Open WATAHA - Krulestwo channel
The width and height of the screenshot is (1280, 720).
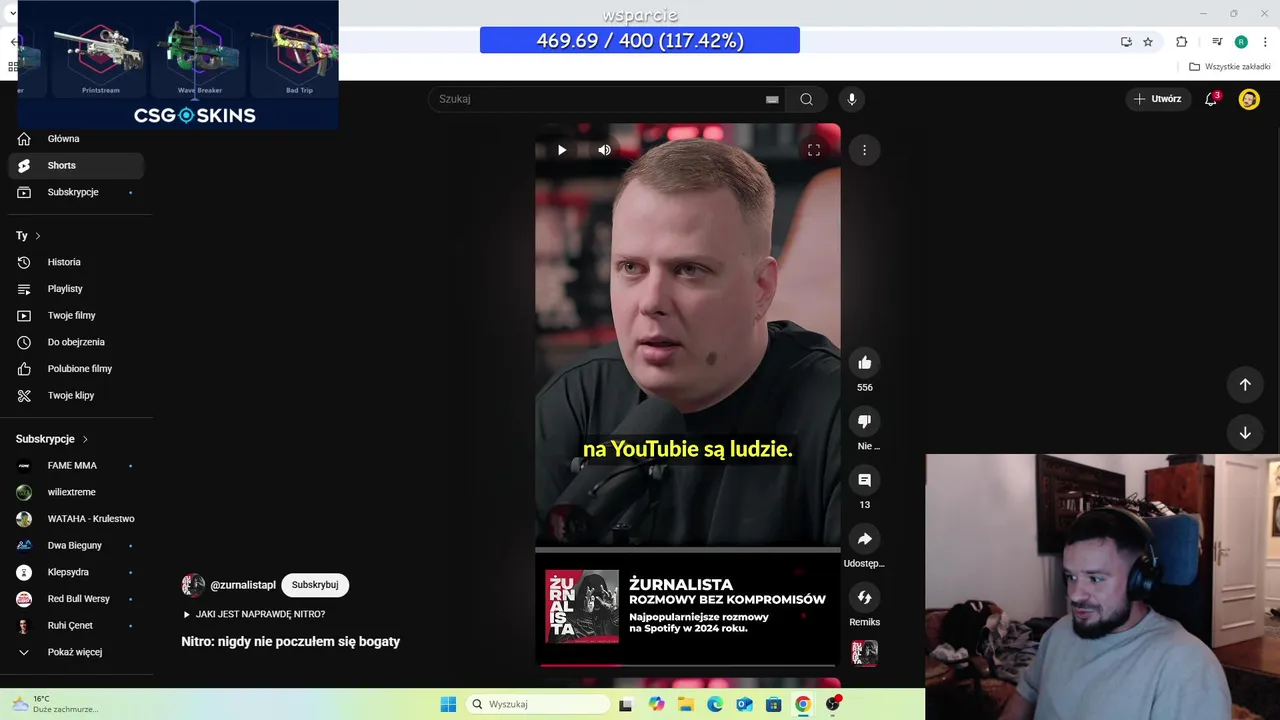click(76, 519)
